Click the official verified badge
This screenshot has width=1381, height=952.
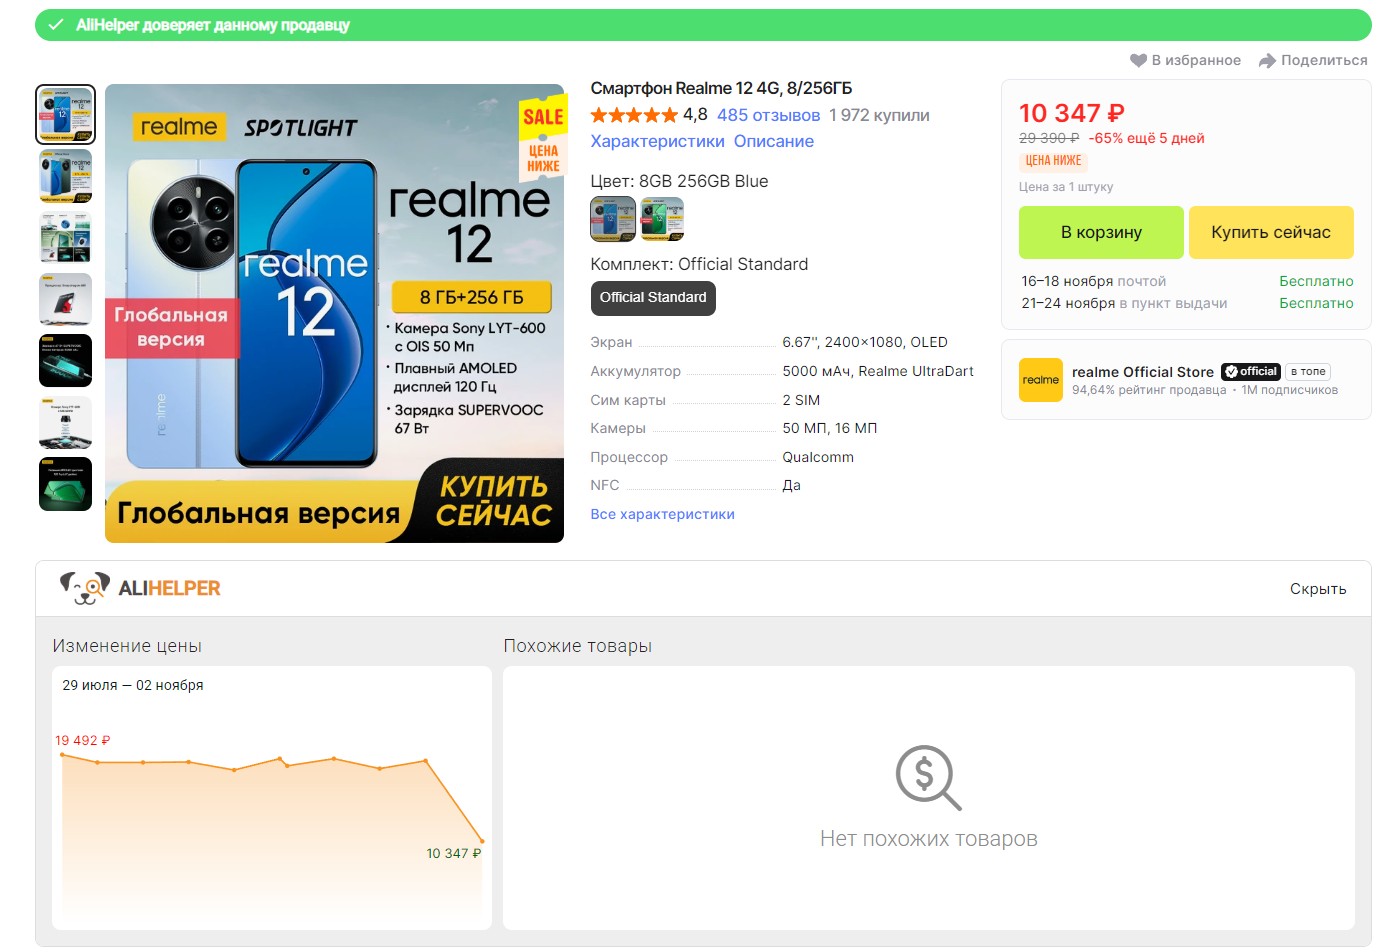(1250, 372)
